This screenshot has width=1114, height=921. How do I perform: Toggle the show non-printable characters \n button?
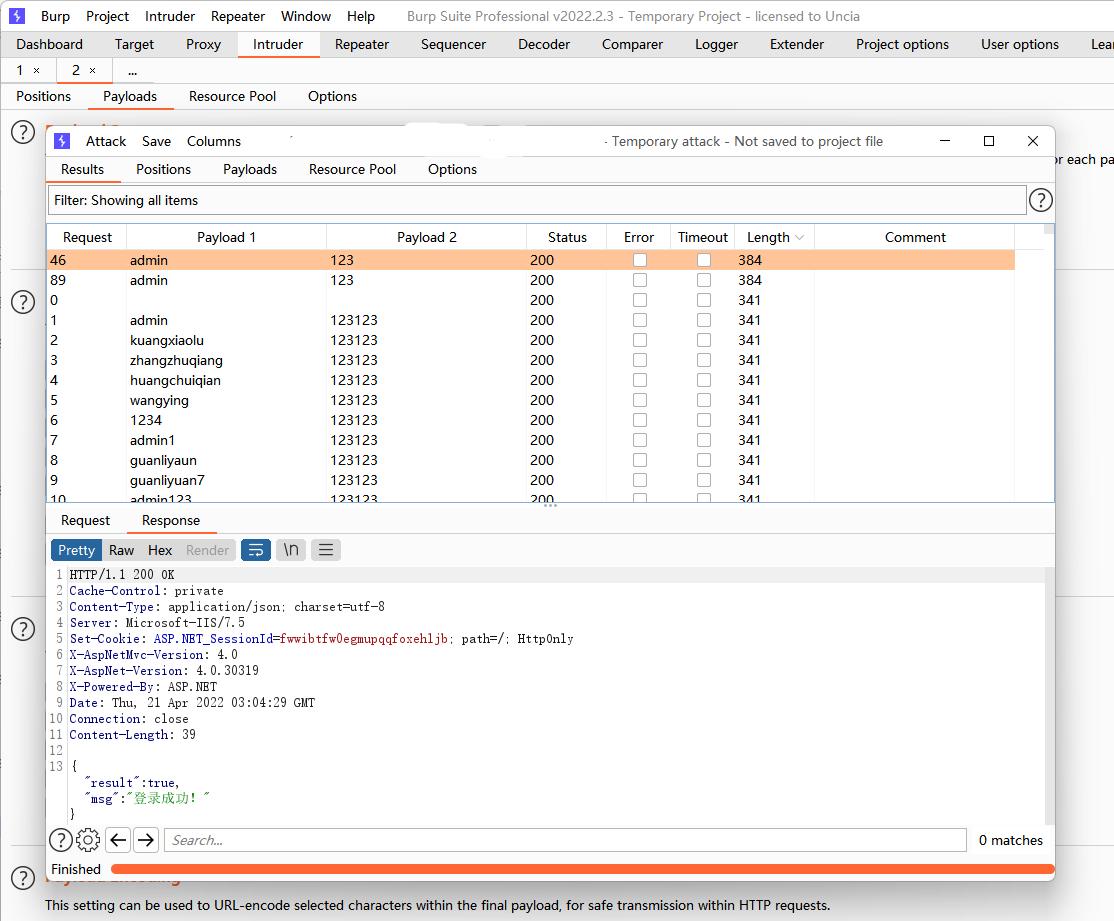pyautogui.click(x=291, y=550)
